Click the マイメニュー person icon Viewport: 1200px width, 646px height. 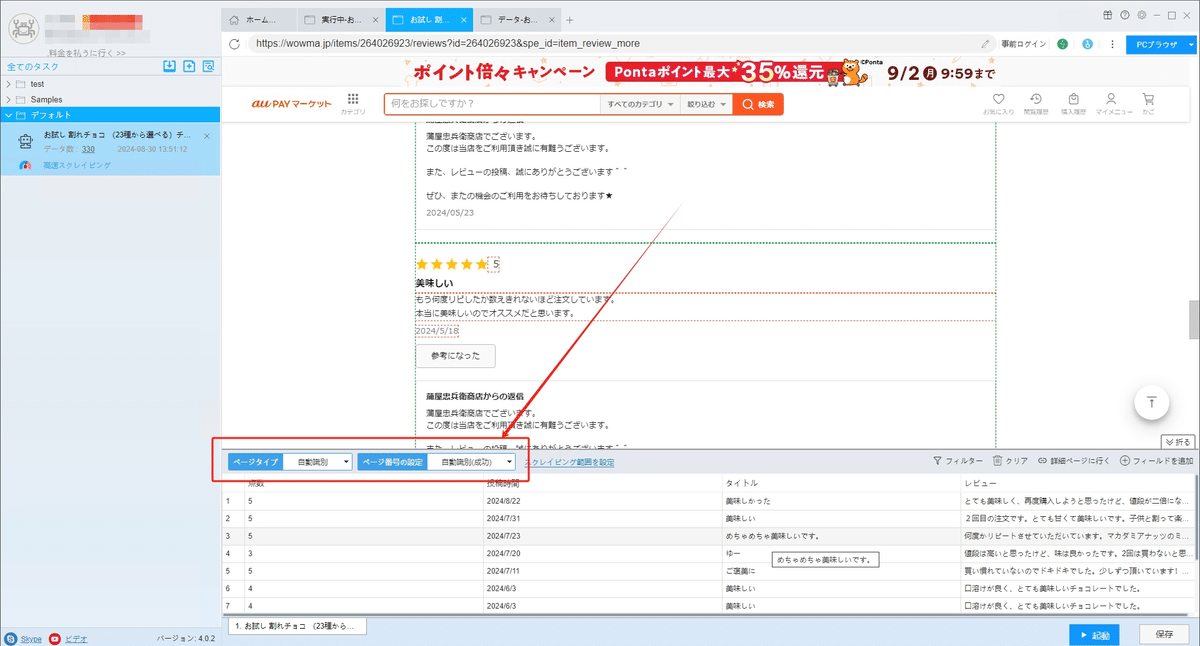coord(1111,99)
